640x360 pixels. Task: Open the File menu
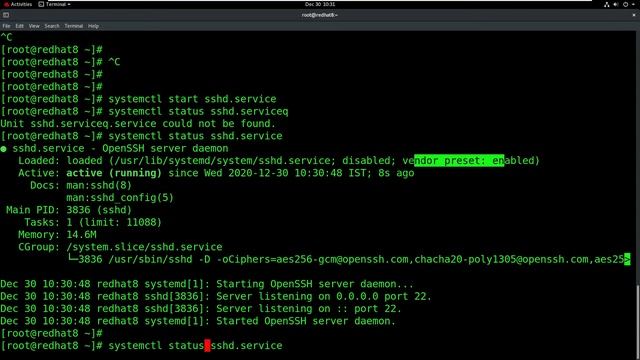tap(6, 26)
